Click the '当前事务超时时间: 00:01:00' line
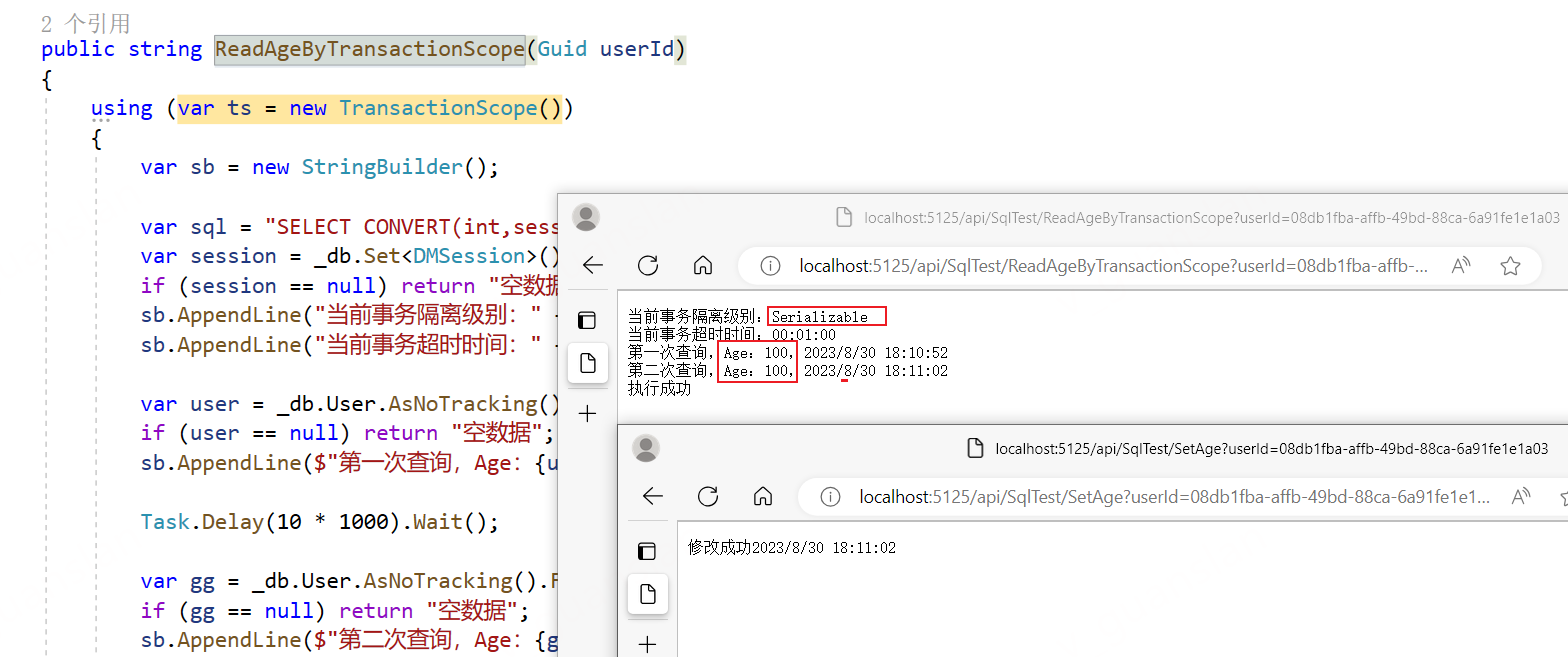Image resolution: width=1568 pixels, height=657 pixels. click(731, 335)
